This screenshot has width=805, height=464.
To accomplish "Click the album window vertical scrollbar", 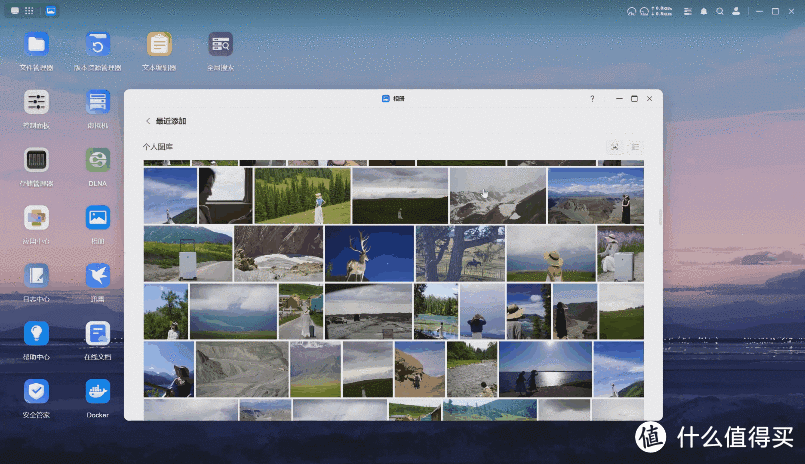I will (x=658, y=216).
